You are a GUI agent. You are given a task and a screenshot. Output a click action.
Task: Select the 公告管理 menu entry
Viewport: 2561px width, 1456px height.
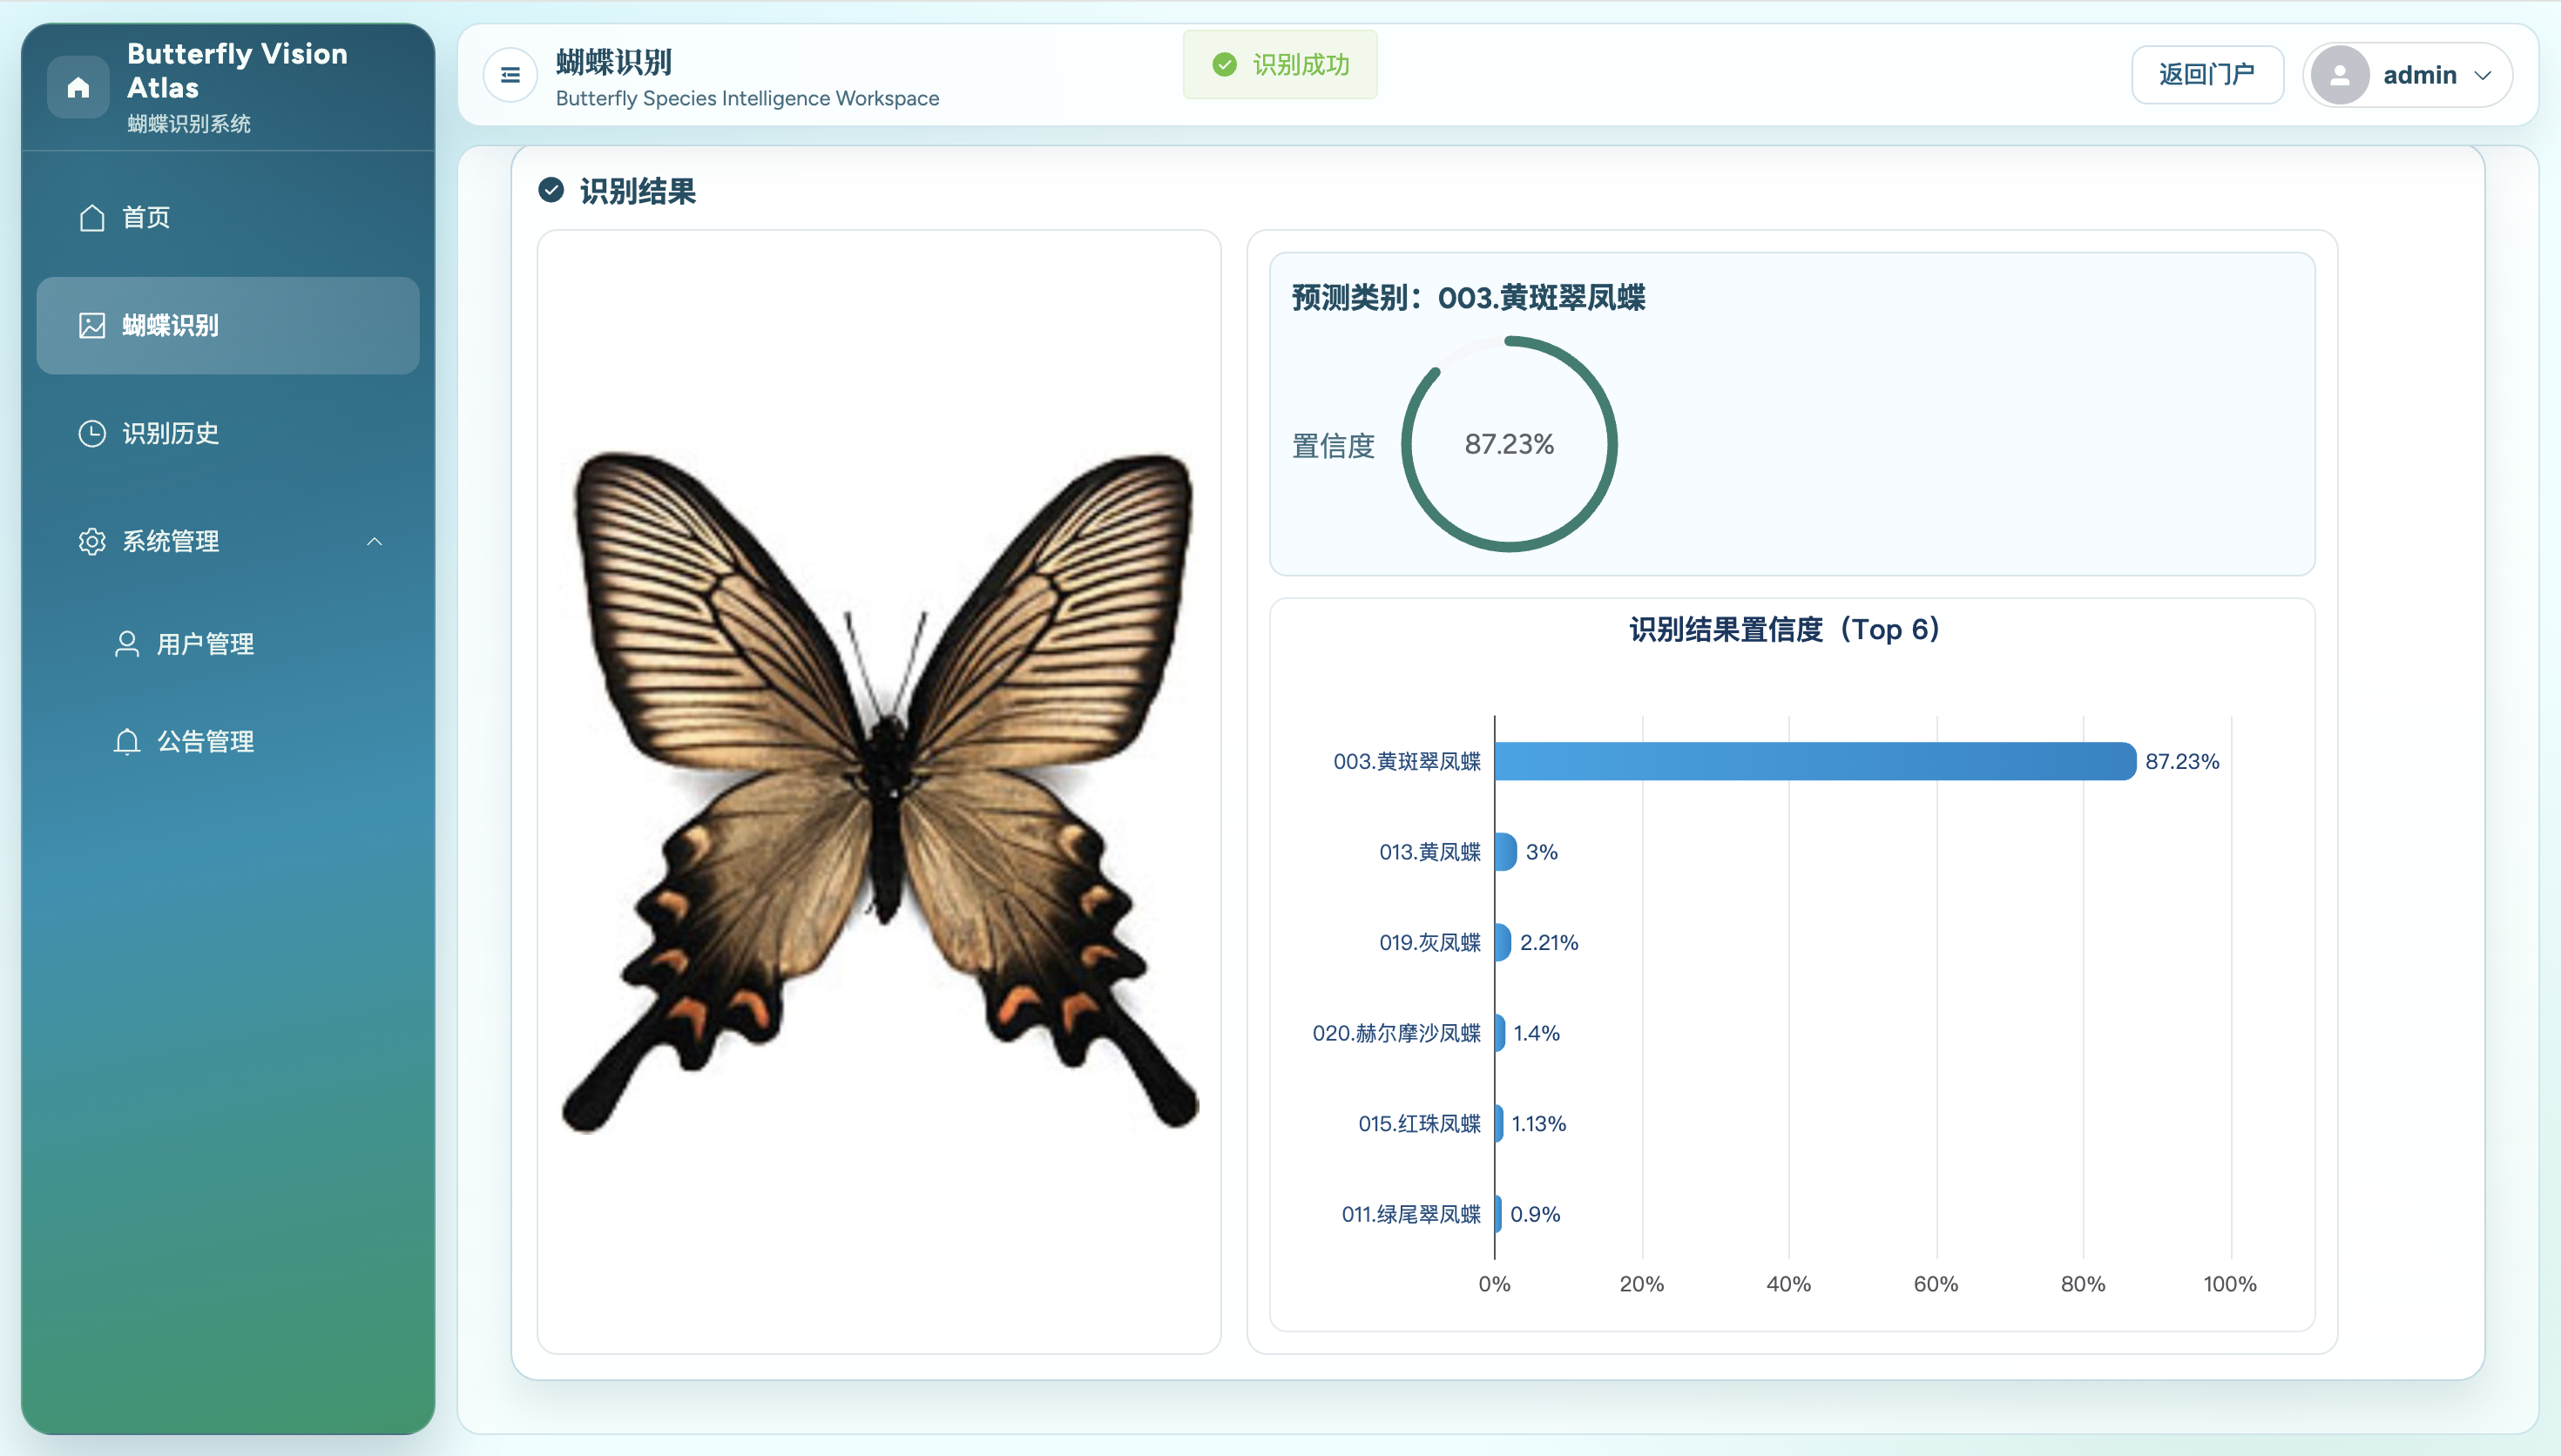pyautogui.click(x=205, y=741)
